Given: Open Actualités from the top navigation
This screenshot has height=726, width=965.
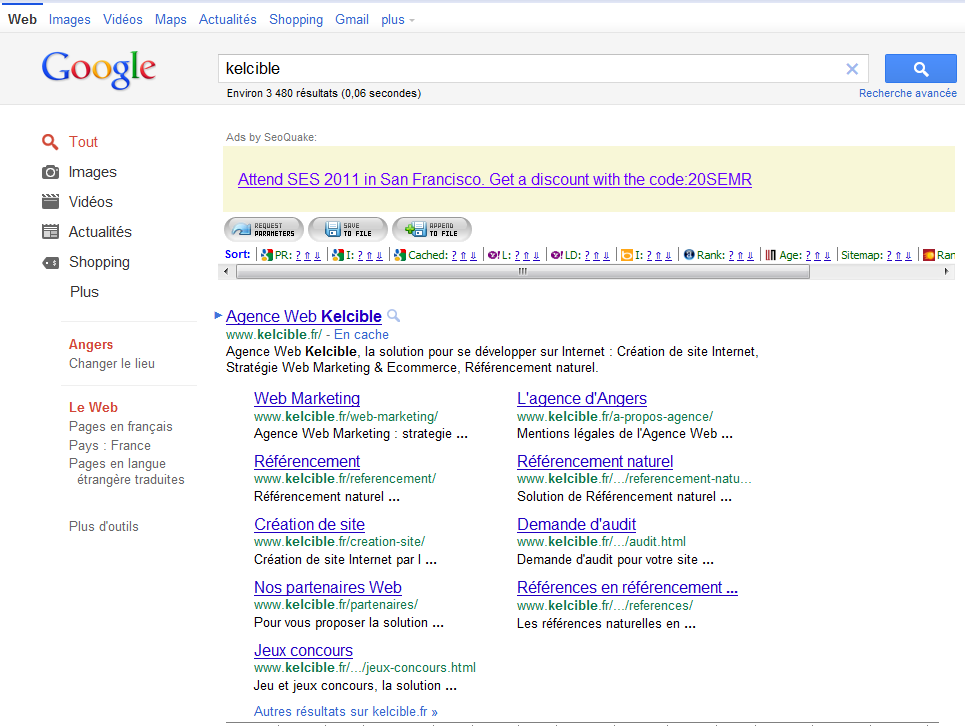Looking at the screenshot, I should pos(228,20).
